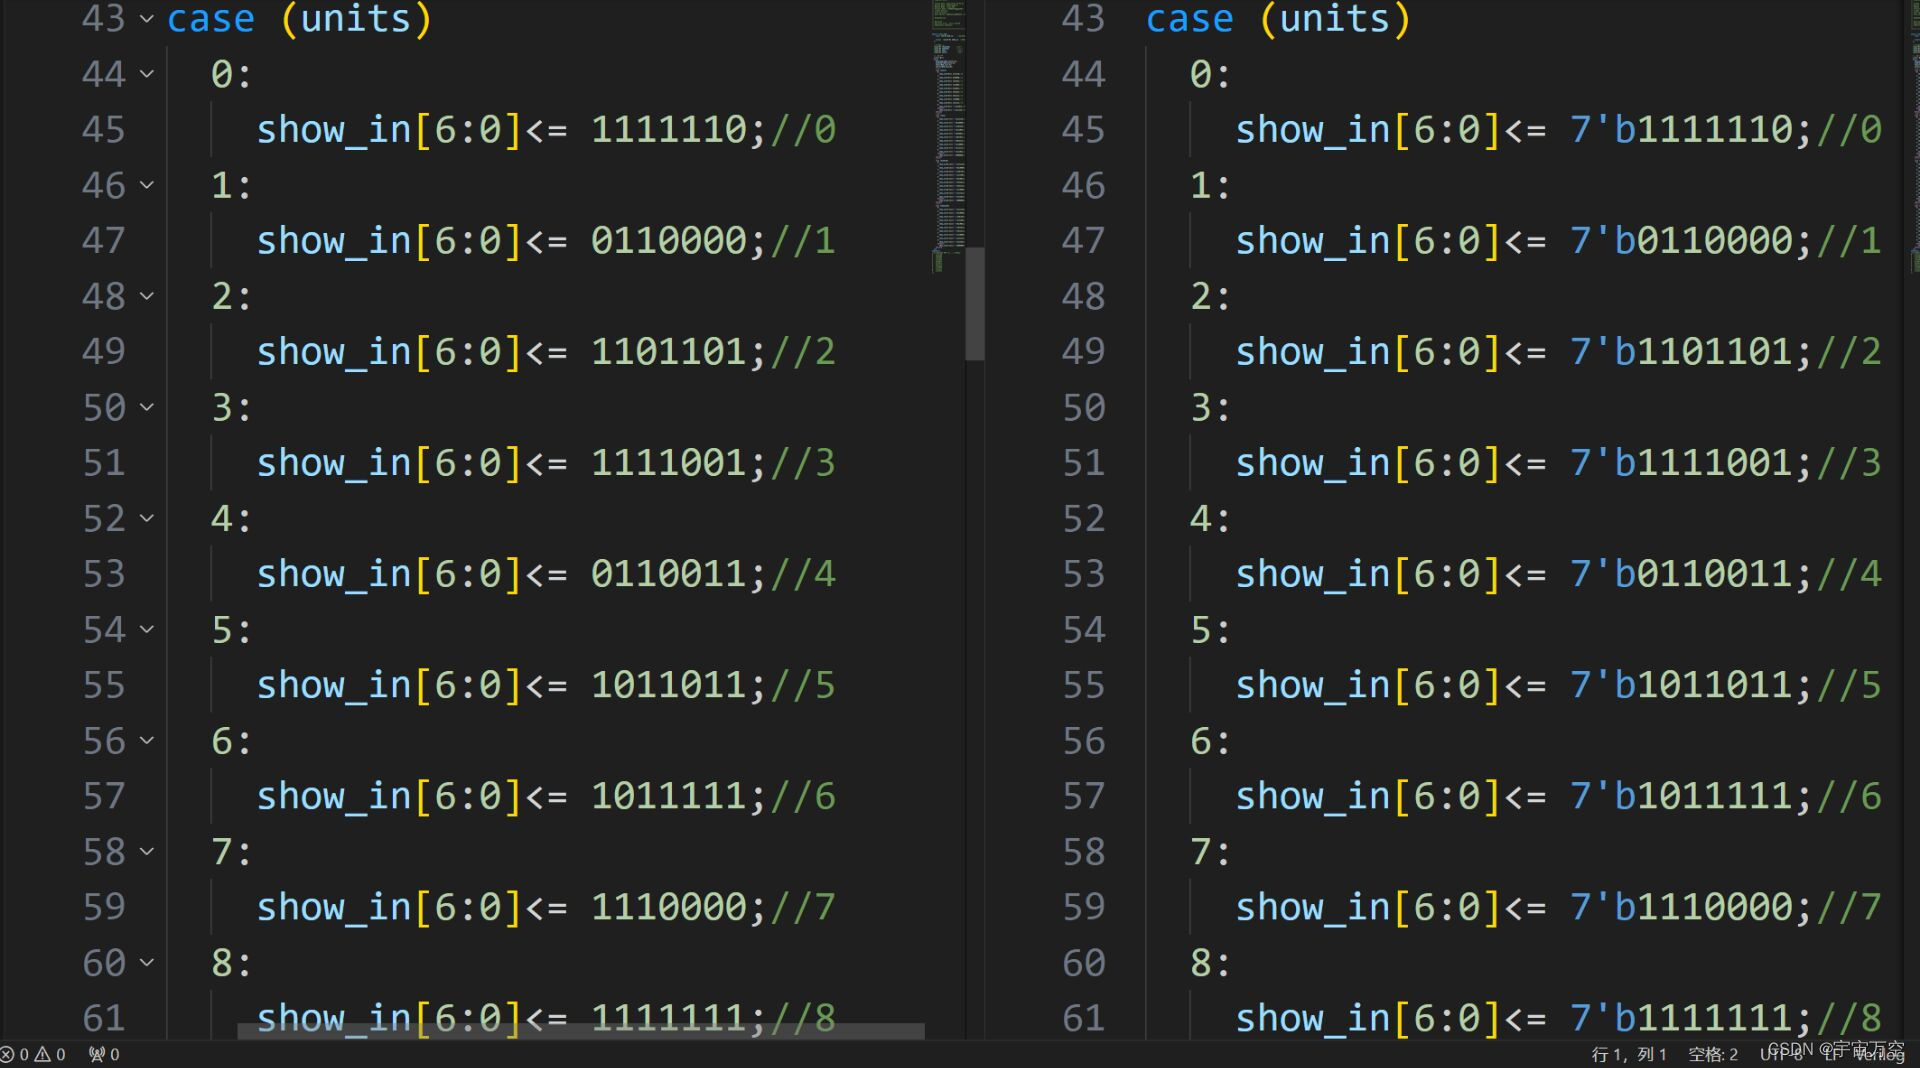Click the 'case' keyword in the right editor

click(x=1190, y=19)
